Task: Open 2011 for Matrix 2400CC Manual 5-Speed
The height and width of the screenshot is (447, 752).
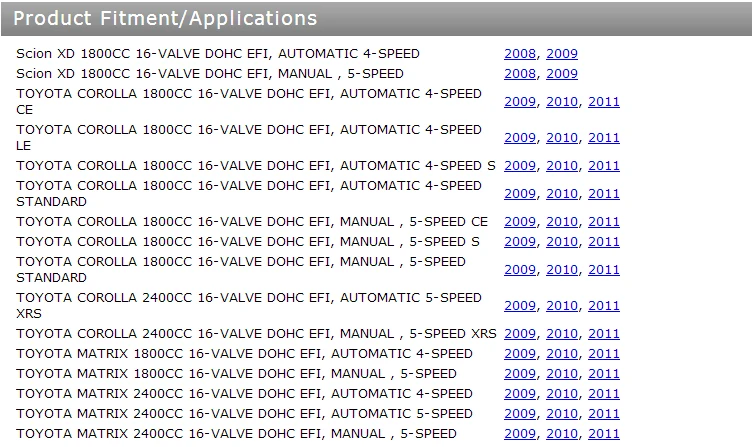Action: [x=604, y=434]
